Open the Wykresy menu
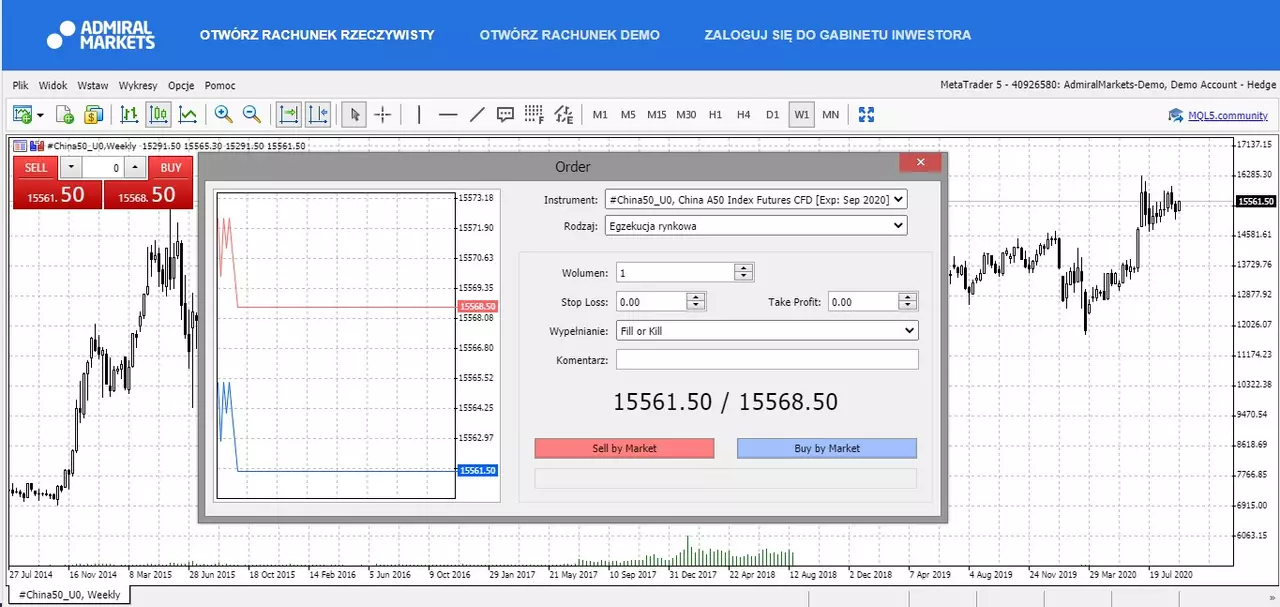 [x=138, y=86]
